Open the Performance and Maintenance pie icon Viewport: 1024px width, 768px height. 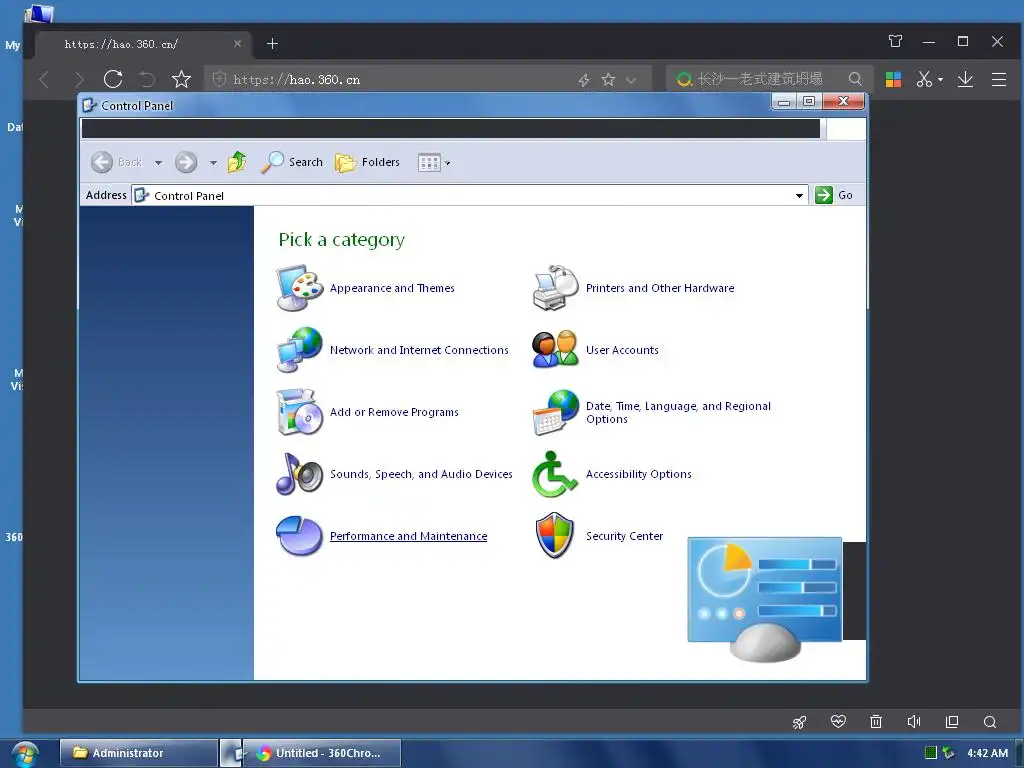pos(300,536)
